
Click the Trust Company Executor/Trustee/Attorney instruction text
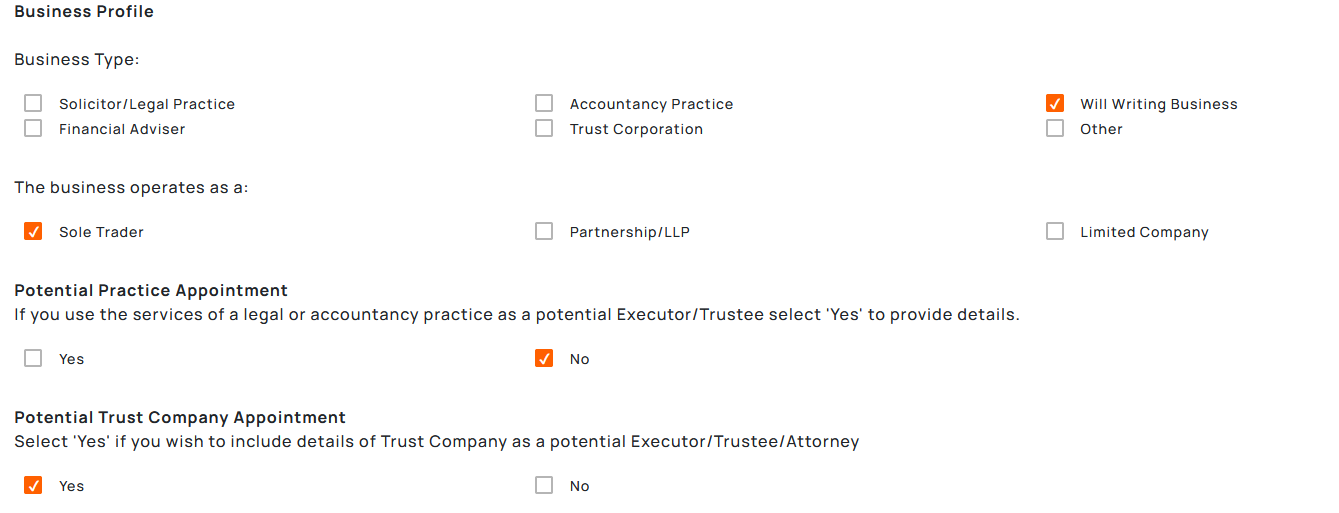point(436,442)
